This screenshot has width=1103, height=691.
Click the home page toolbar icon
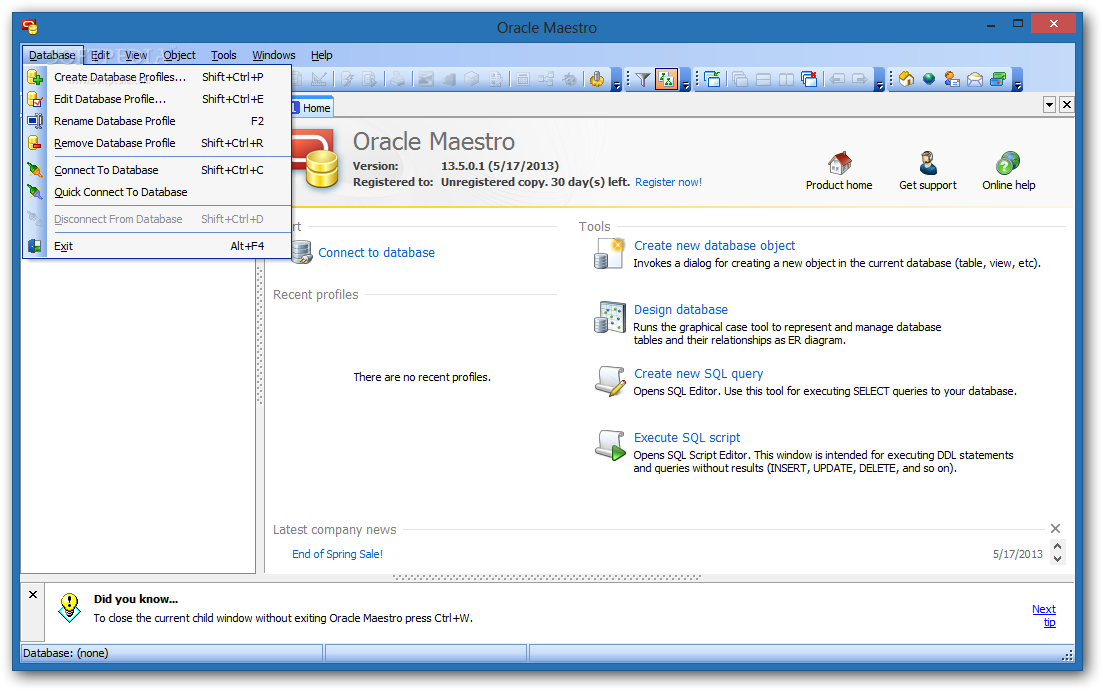(906, 80)
